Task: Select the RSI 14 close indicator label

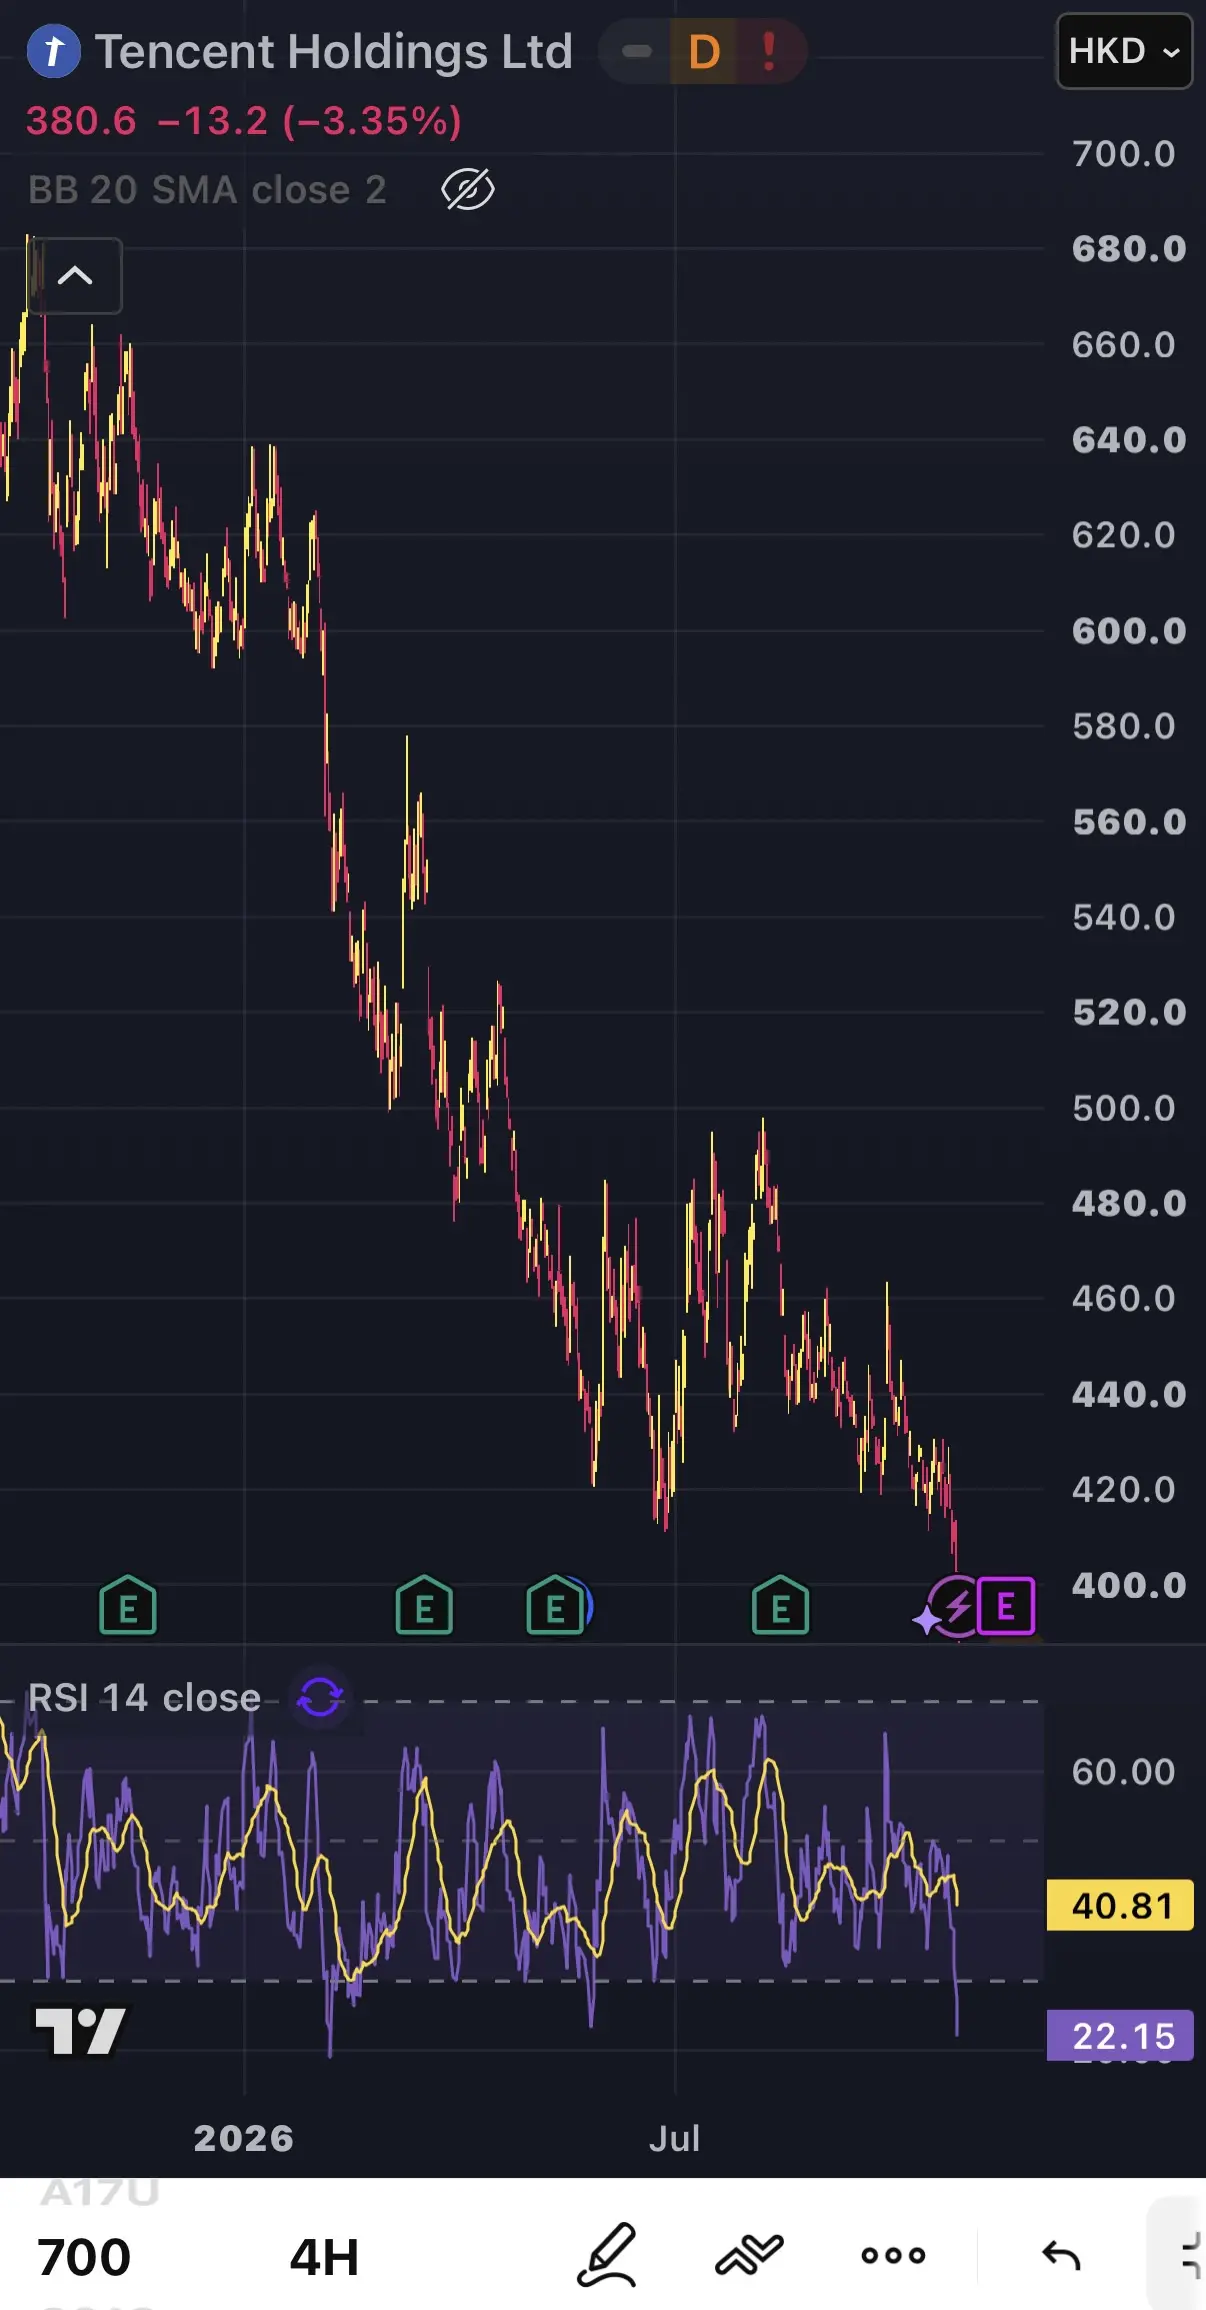Action: [x=144, y=1698]
